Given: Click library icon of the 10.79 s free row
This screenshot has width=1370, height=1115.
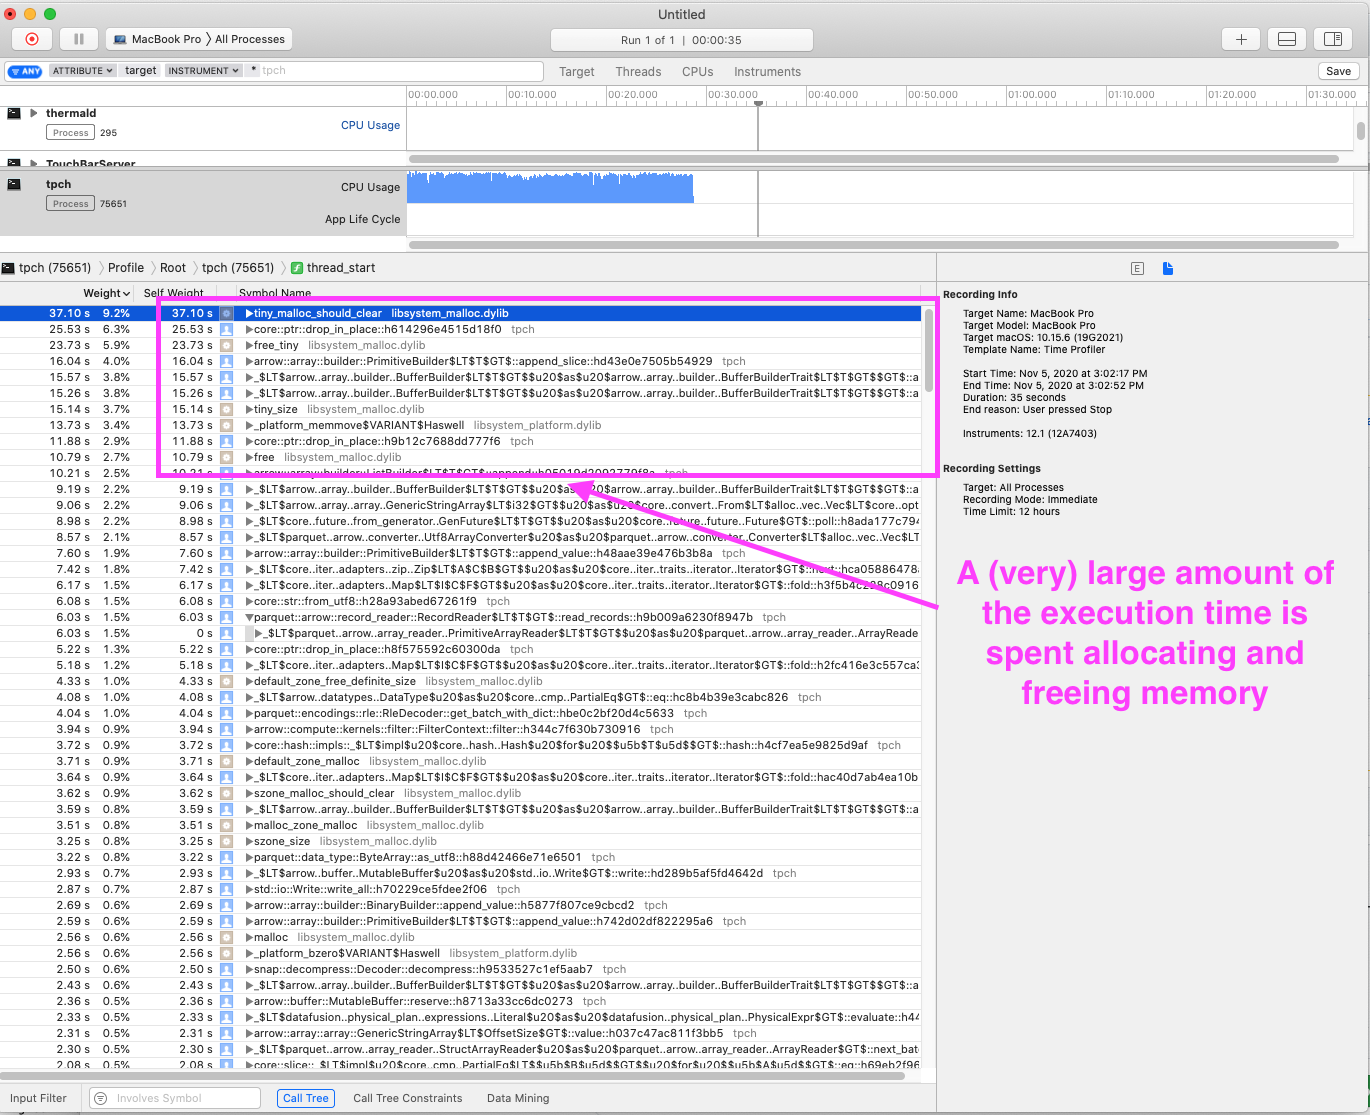Looking at the screenshot, I should [x=227, y=457].
